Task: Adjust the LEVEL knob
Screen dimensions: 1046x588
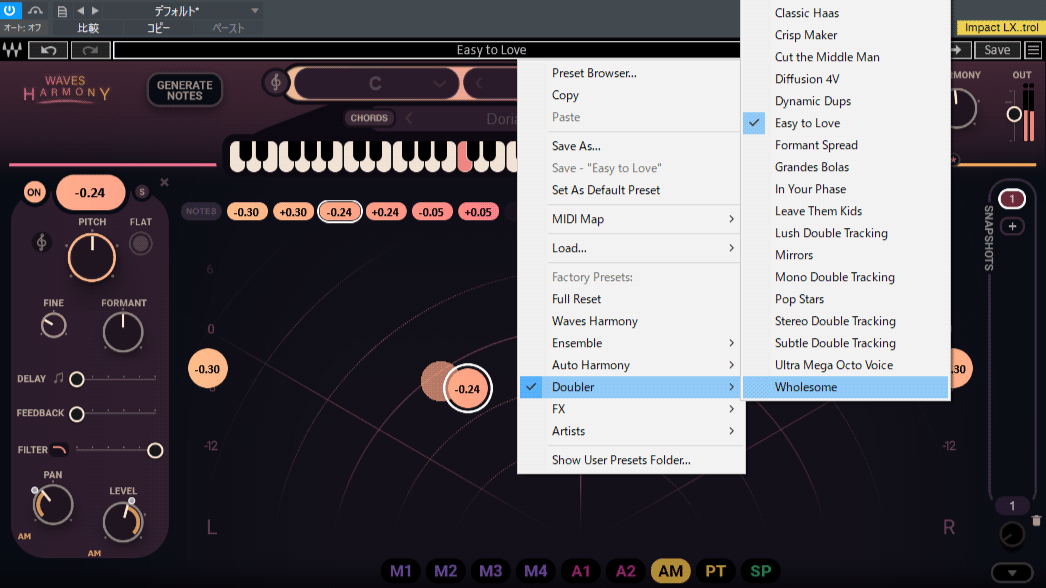Action: [x=123, y=521]
